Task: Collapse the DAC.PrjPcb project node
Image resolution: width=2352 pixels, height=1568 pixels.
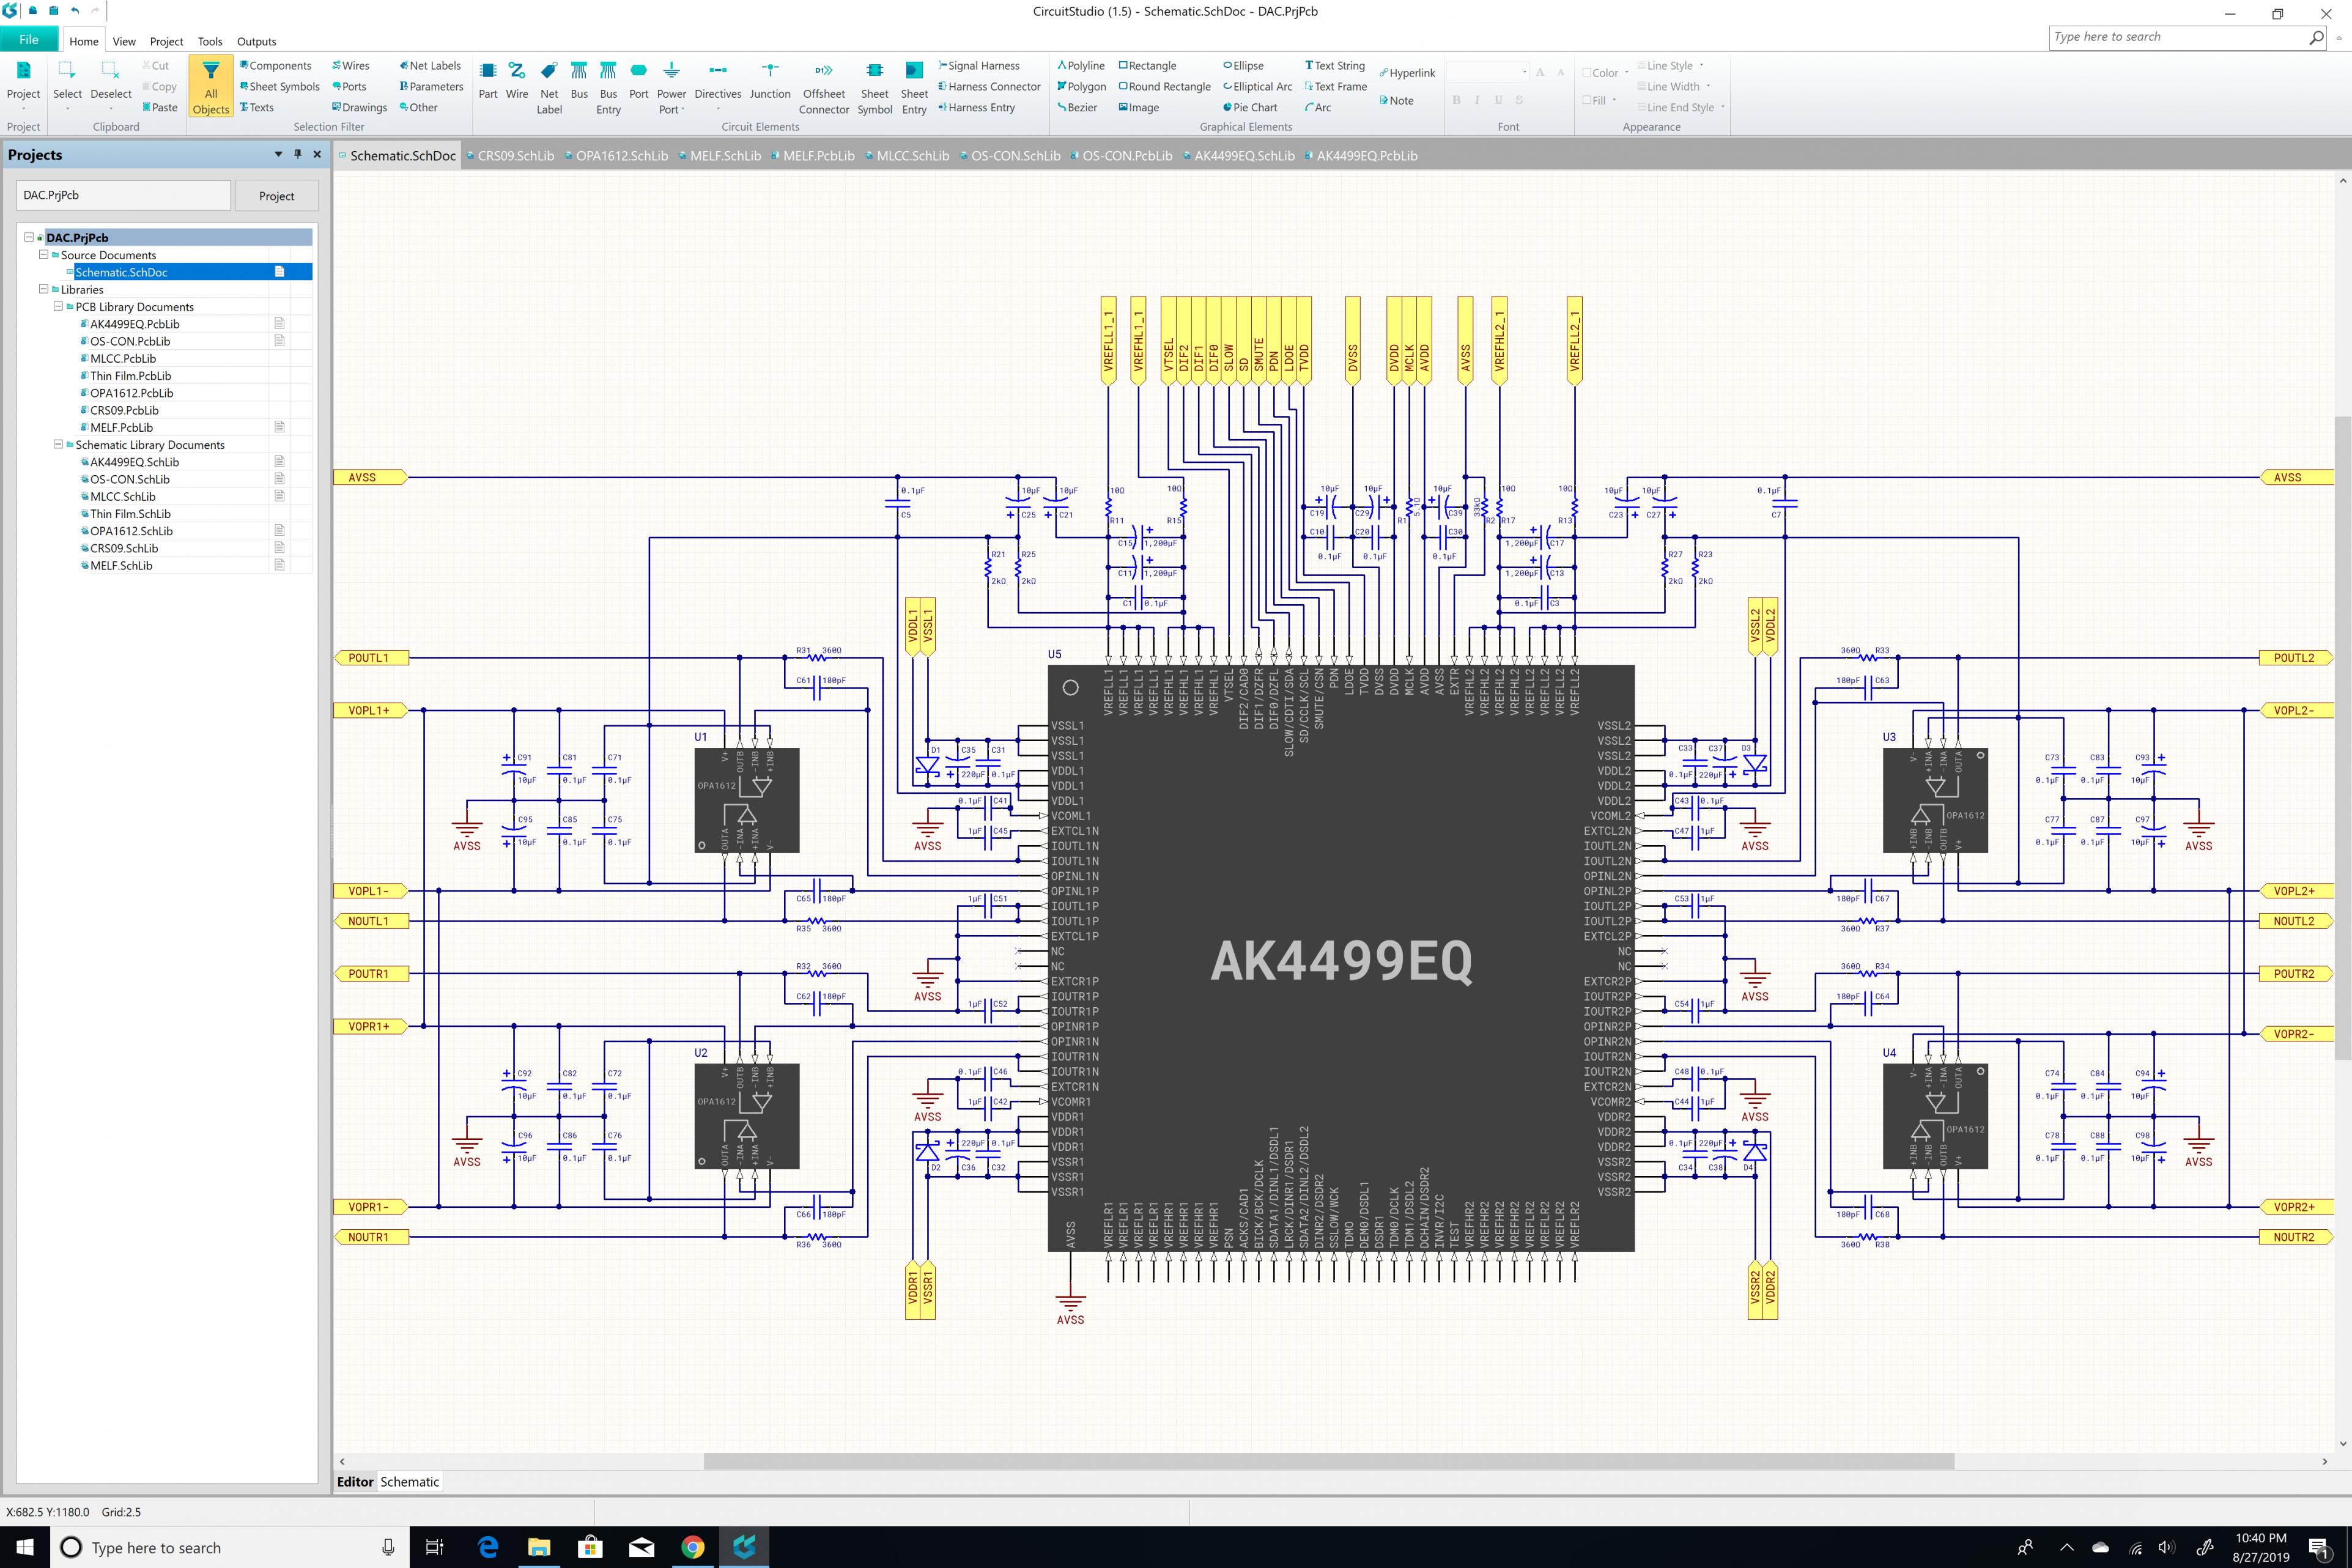Action: point(29,237)
